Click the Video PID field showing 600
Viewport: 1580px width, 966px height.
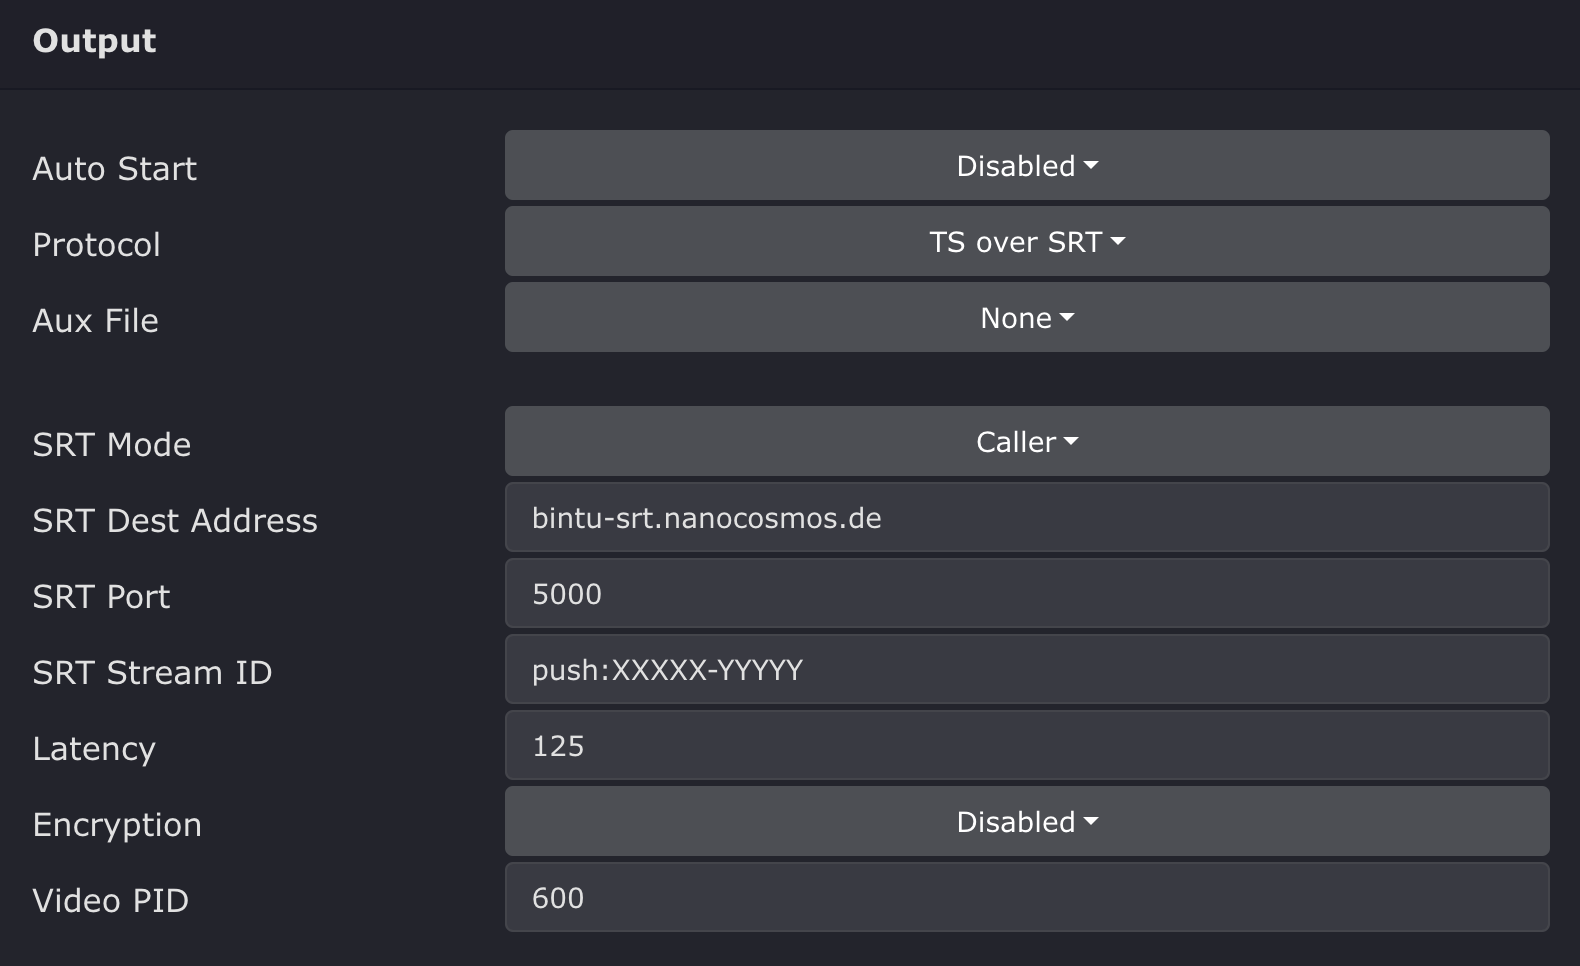tap(1027, 898)
